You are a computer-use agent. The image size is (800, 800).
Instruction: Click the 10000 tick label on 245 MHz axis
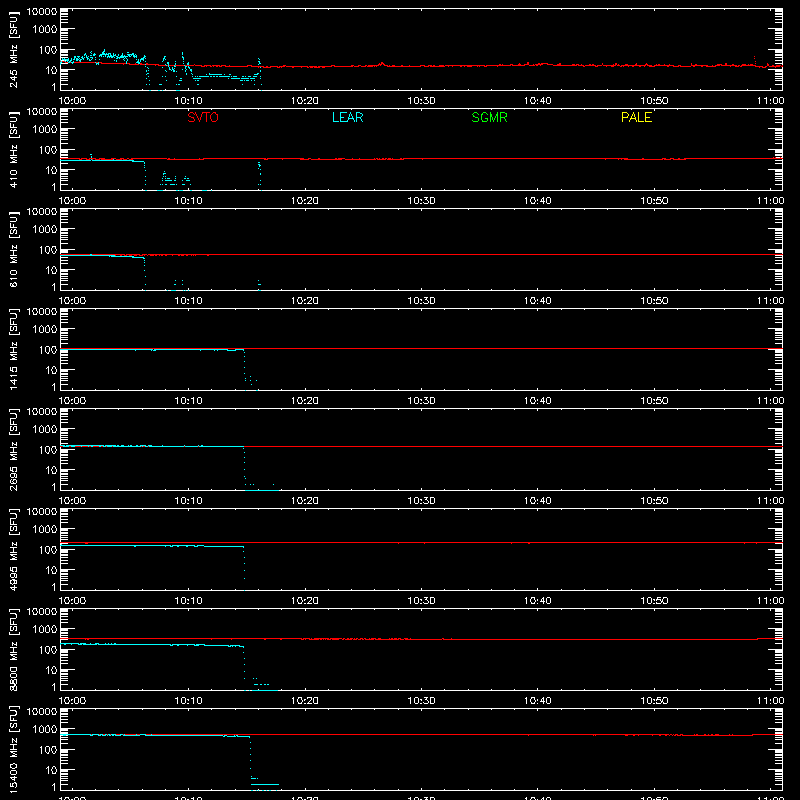pyautogui.click(x=42, y=12)
